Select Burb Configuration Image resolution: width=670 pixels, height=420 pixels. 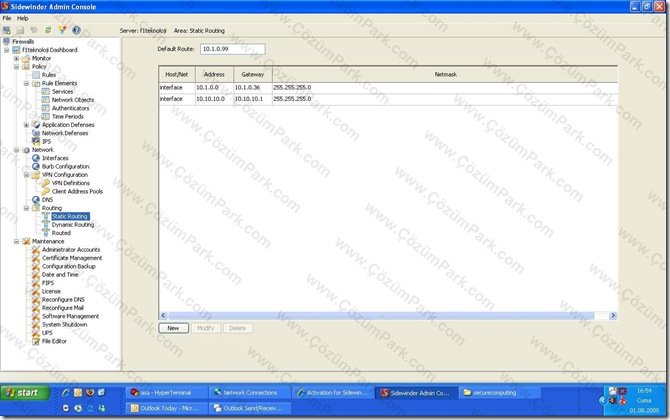(x=65, y=167)
